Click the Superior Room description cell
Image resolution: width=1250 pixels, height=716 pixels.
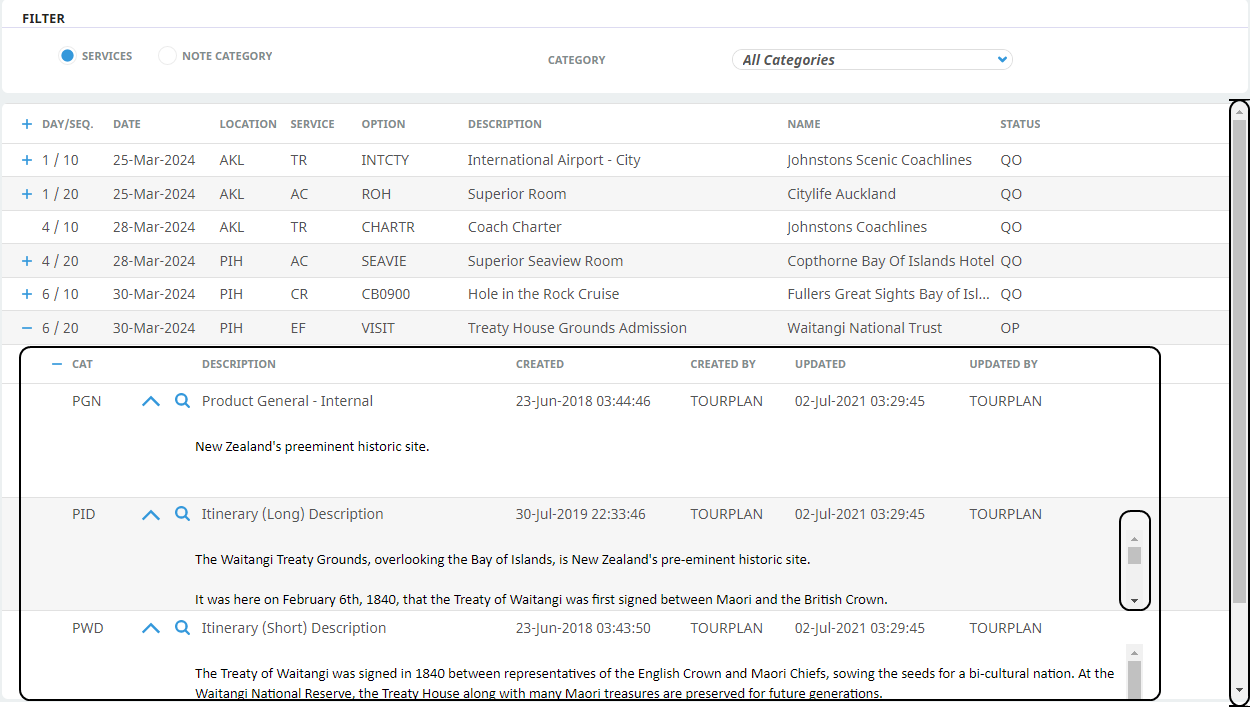click(517, 194)
